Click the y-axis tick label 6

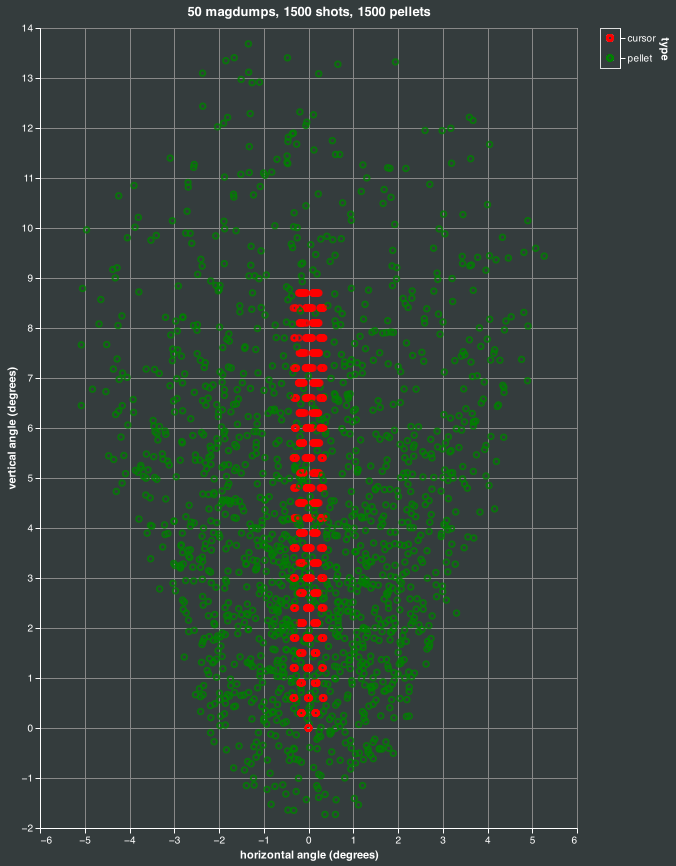tap(31, 428)
